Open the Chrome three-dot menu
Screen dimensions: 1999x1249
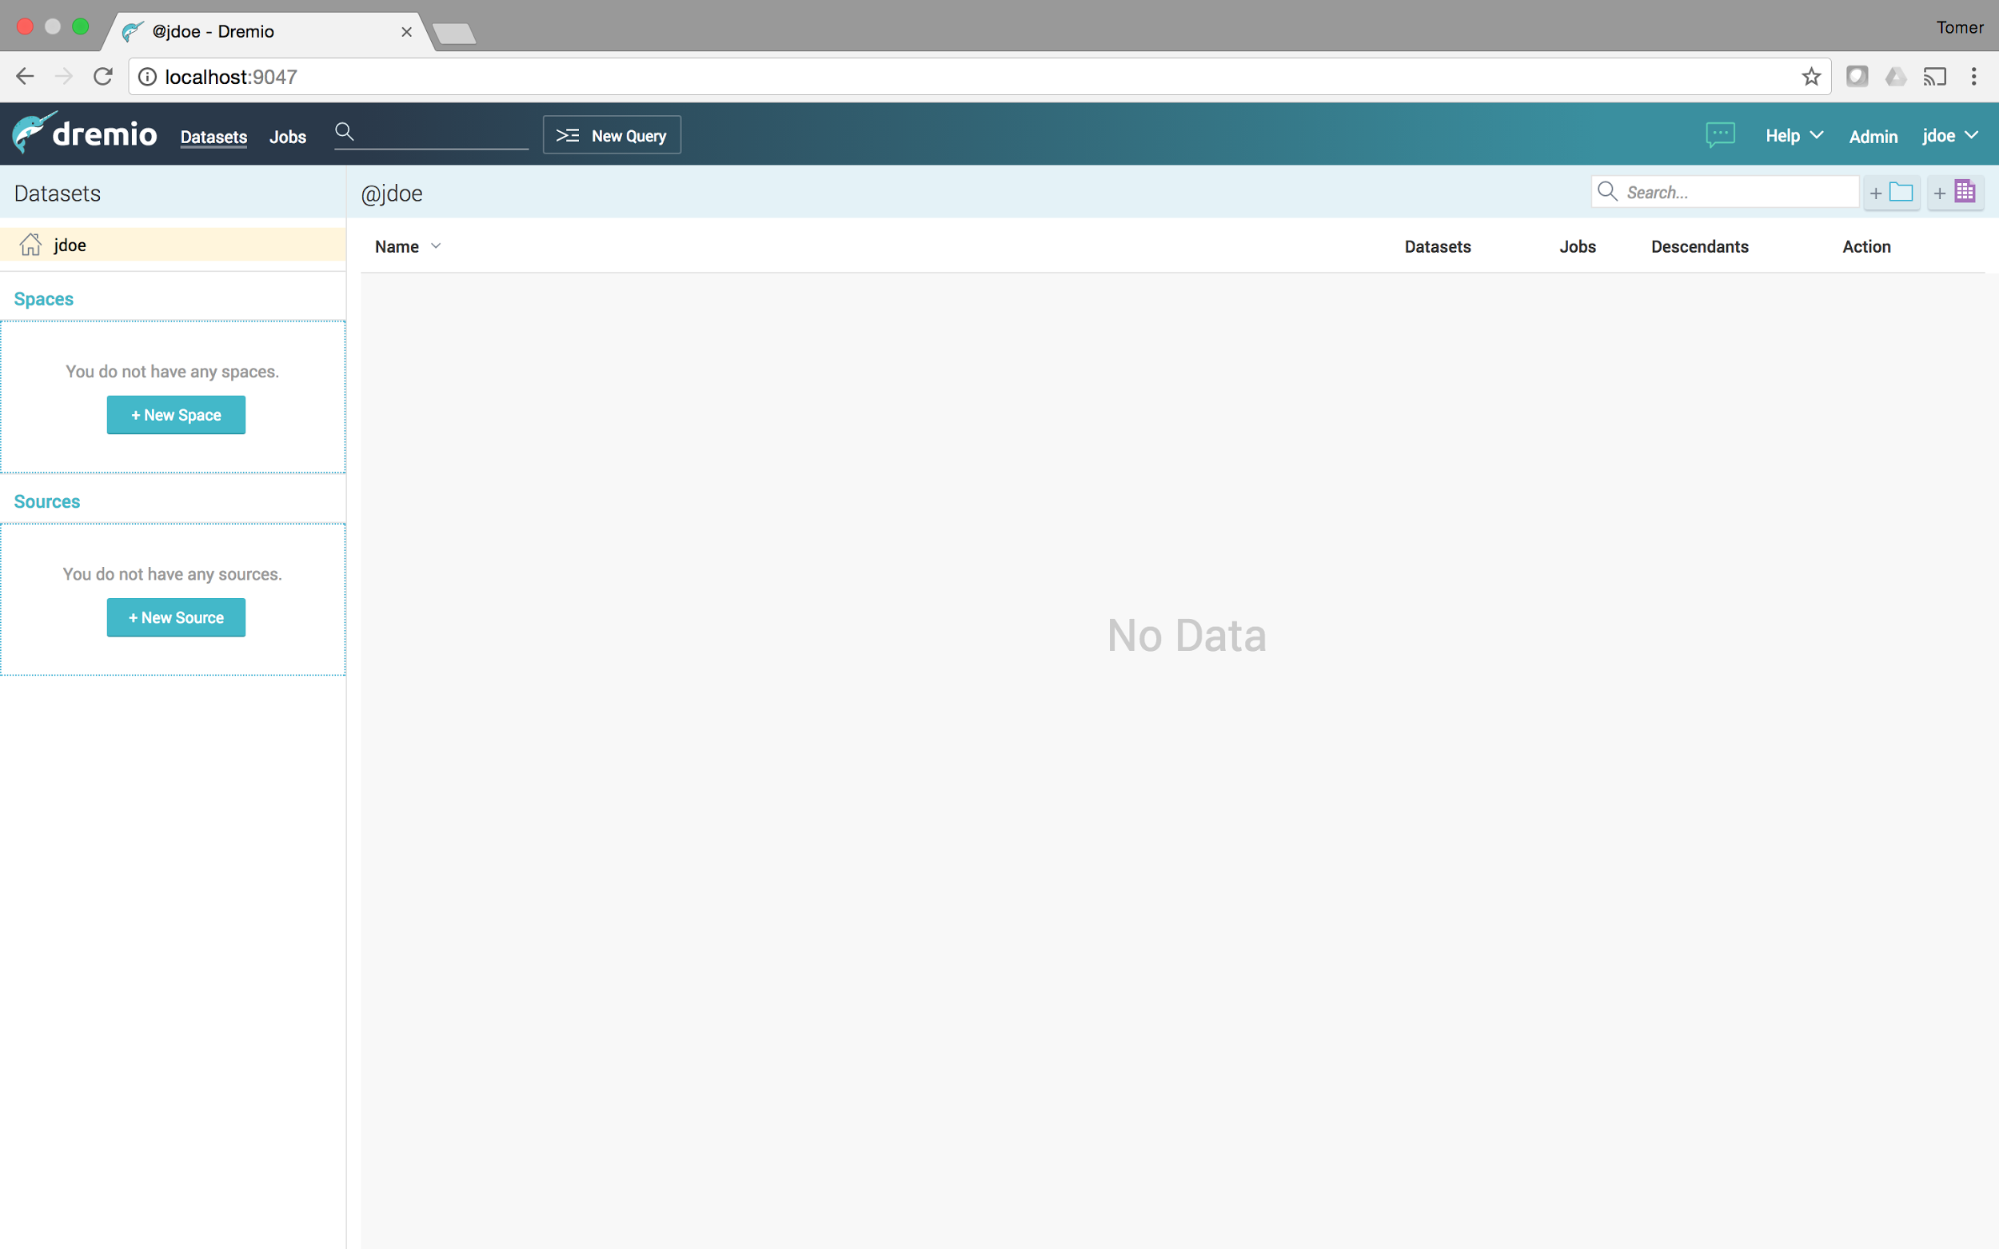(x=1973, y=77)
